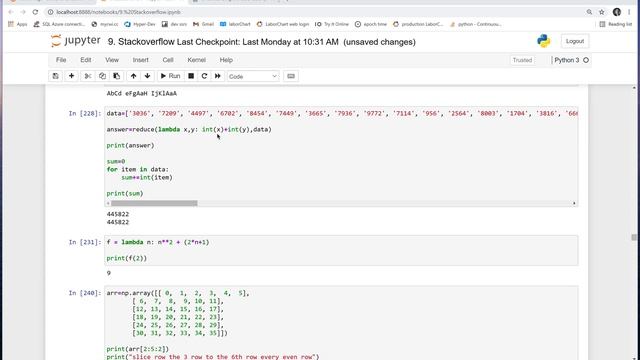Open the Apps bookmark shortcut
The width and height of the screenshot is (640, 360).
pos(18,24)
